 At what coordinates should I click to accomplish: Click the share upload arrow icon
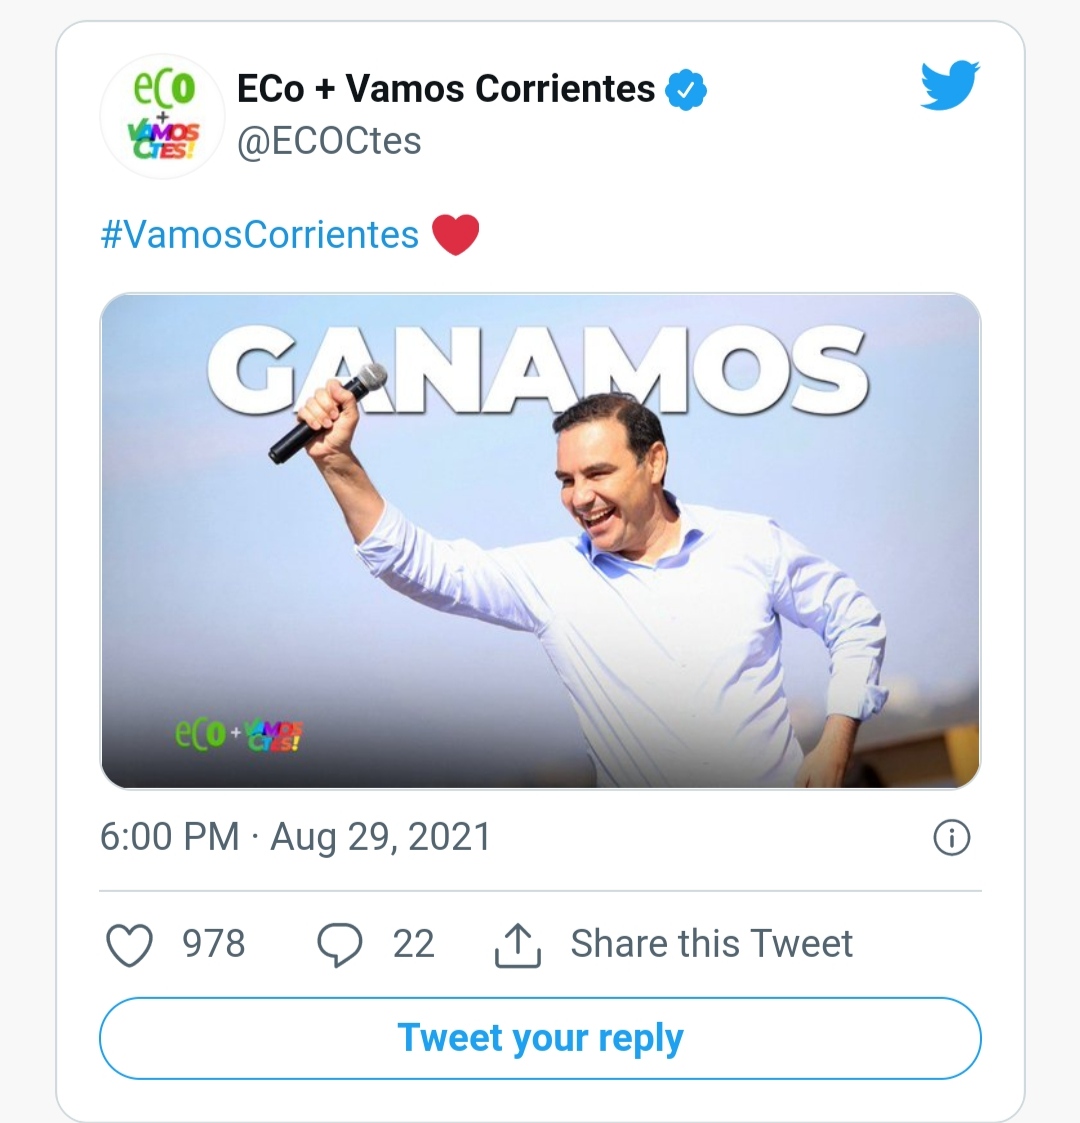[518, 945]
